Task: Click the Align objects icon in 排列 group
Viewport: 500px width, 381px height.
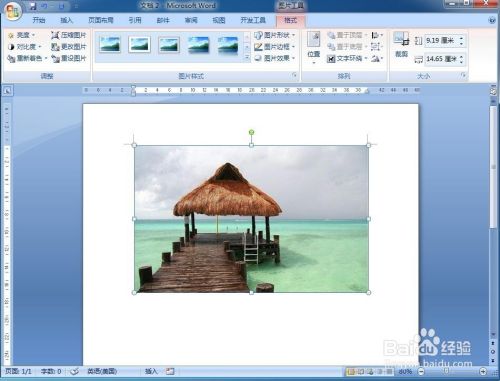Action: [x=377, y=35]
